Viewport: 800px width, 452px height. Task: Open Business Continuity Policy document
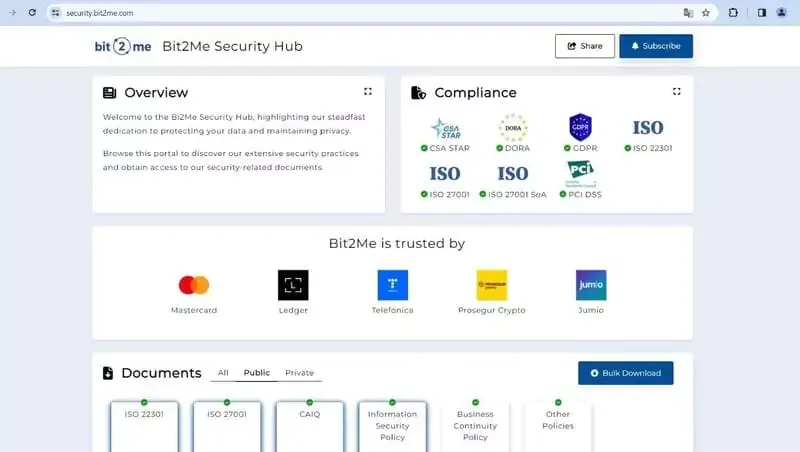[x=475, y=426]
